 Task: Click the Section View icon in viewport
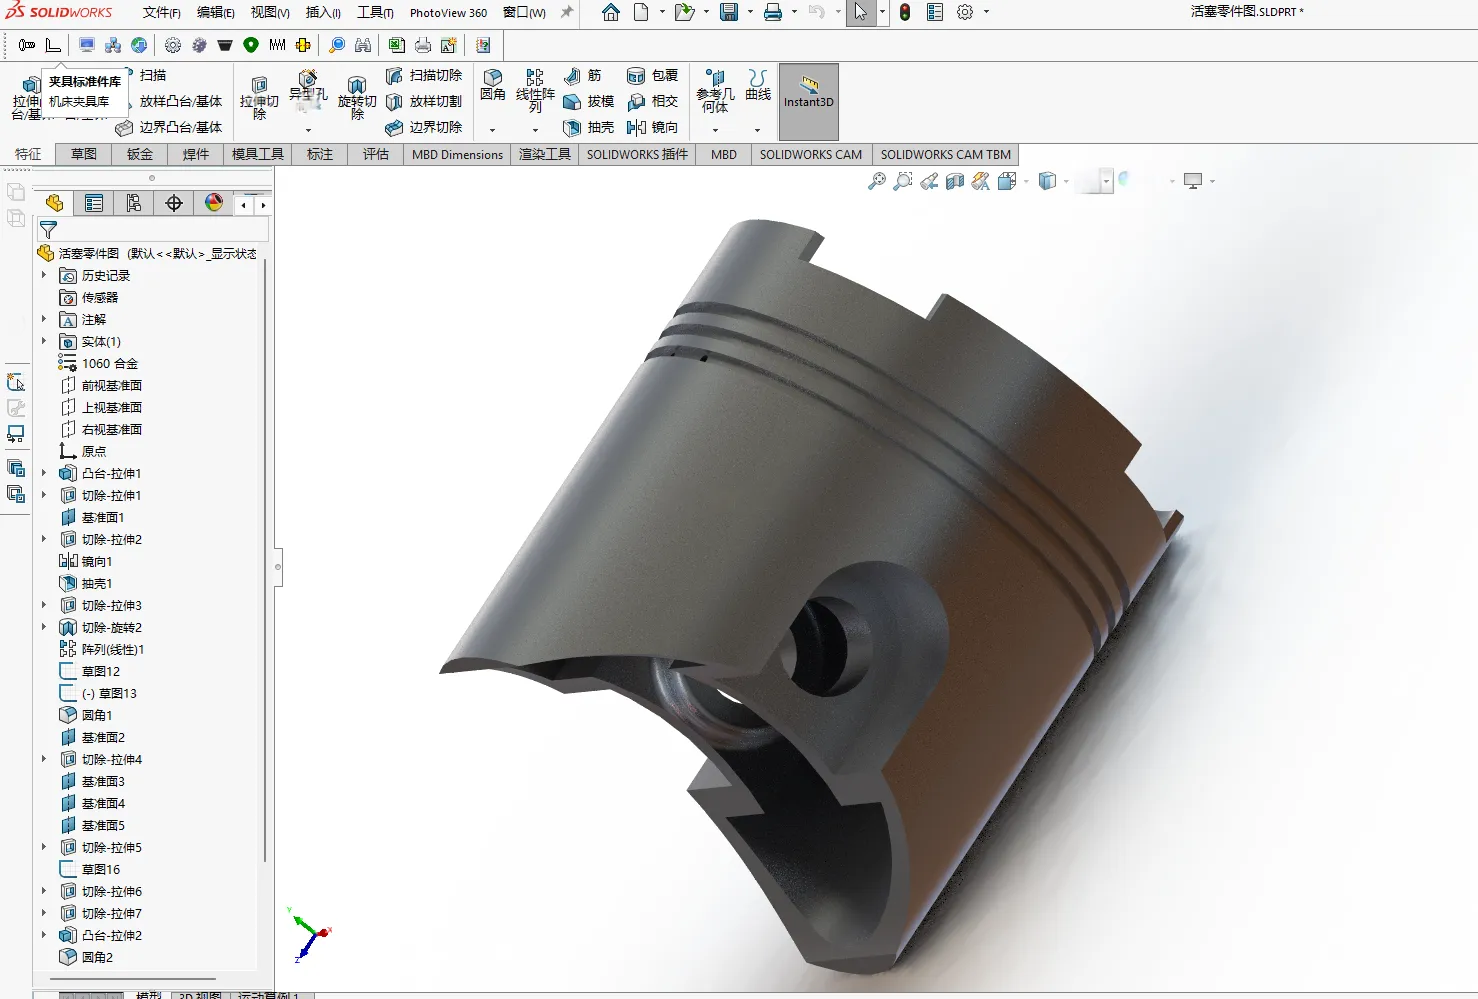click(955, 181)
